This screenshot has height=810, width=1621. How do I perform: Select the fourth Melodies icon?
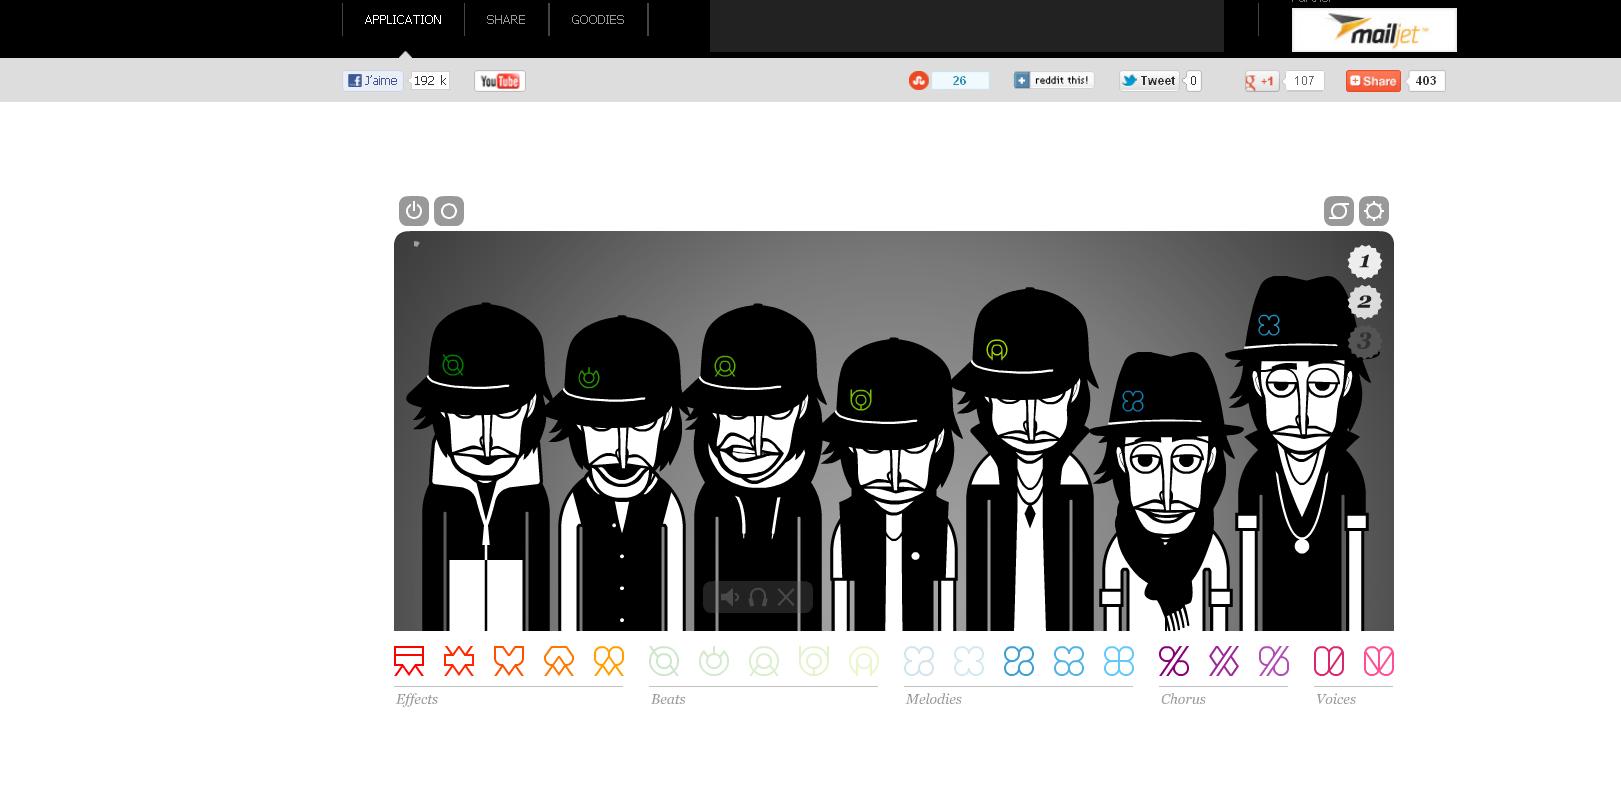point(1069,661)
